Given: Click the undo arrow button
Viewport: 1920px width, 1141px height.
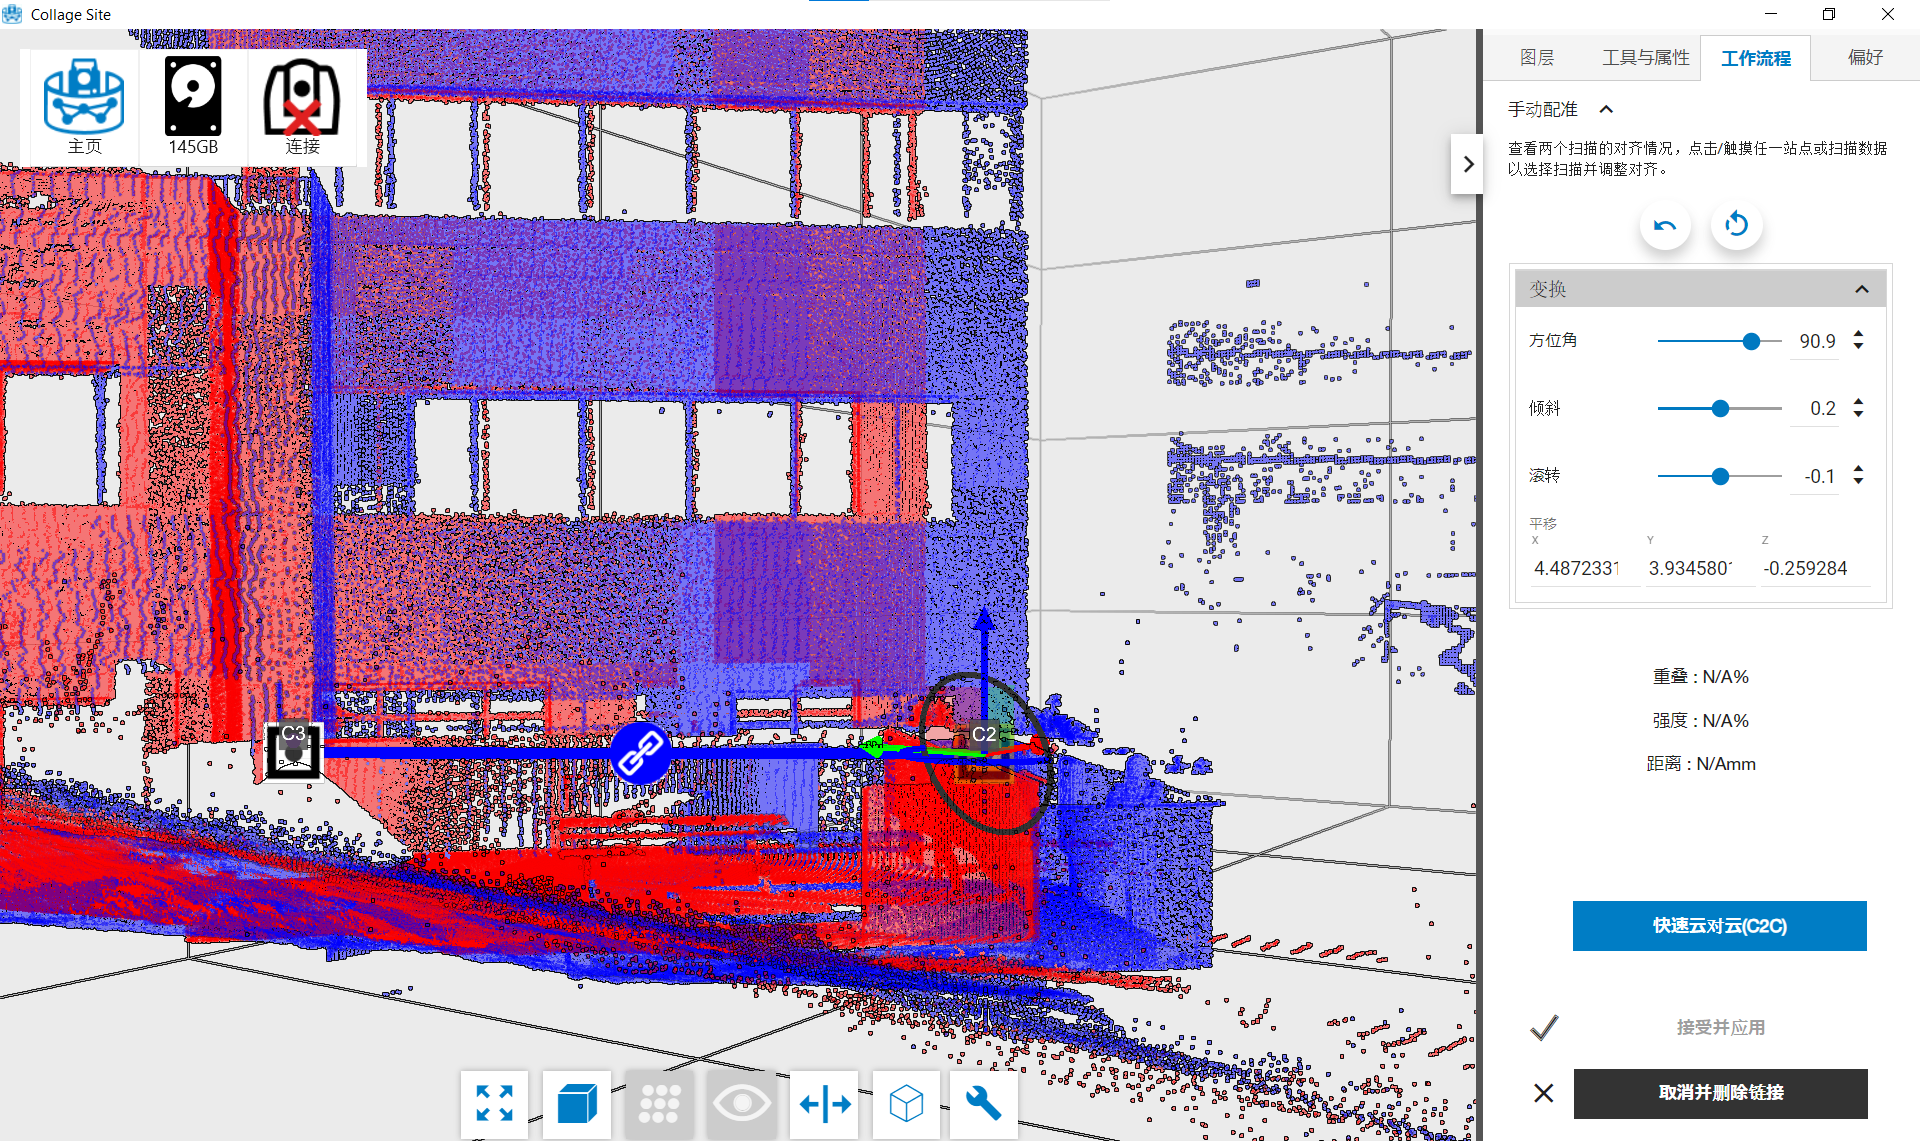Looking at the screenshot, I should pos(1665,225).
